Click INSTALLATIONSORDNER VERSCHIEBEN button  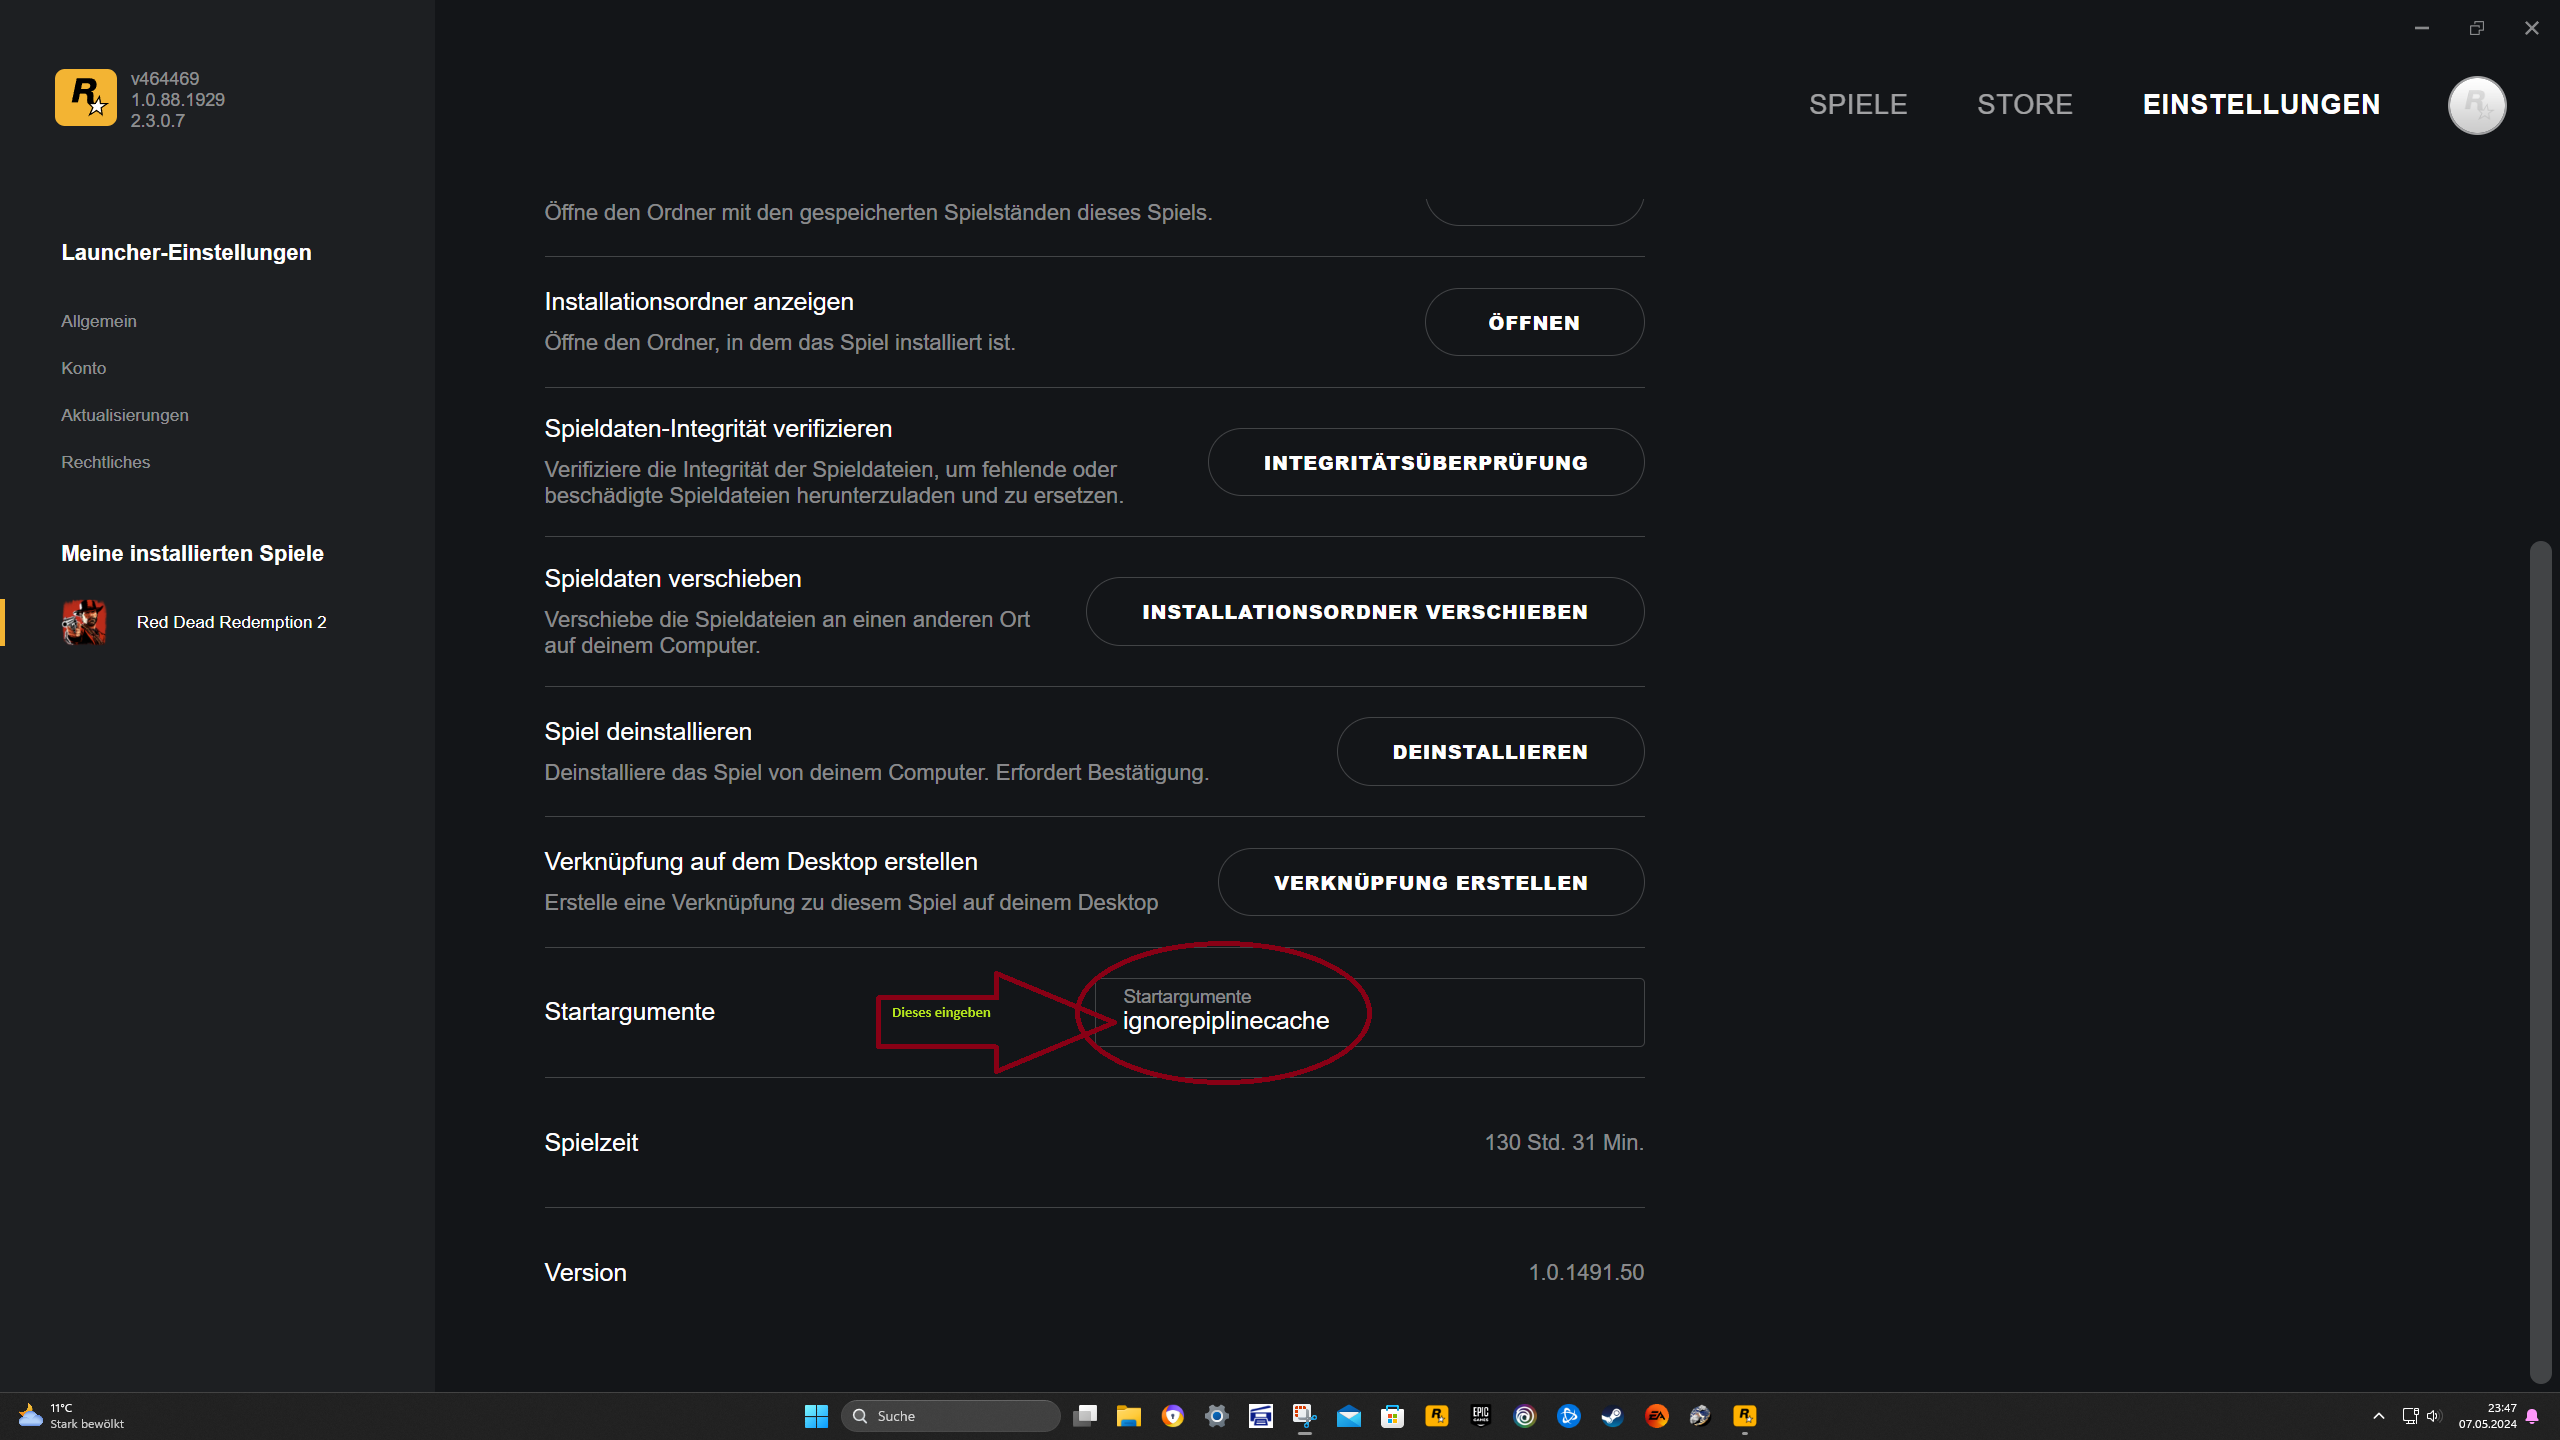point(1364,612)
